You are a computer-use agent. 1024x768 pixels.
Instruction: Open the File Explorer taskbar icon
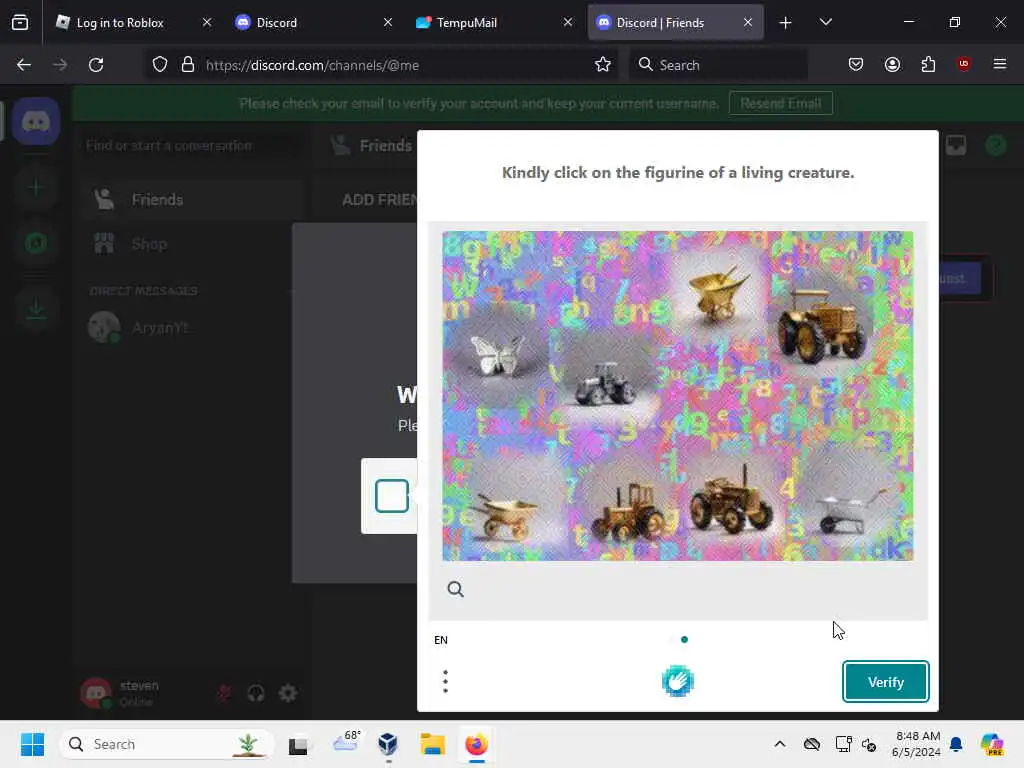tap(432, 744)
